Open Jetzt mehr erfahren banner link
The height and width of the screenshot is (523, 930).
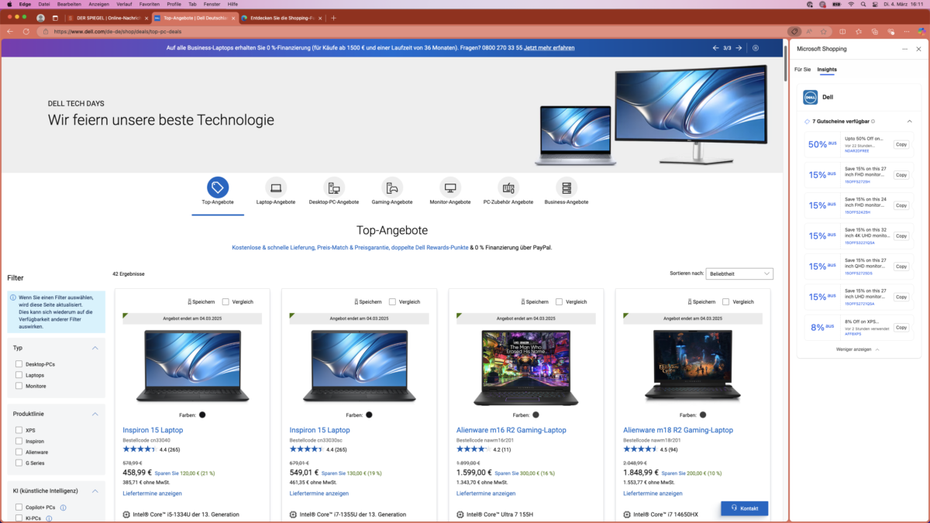click(x=549, y=48)
